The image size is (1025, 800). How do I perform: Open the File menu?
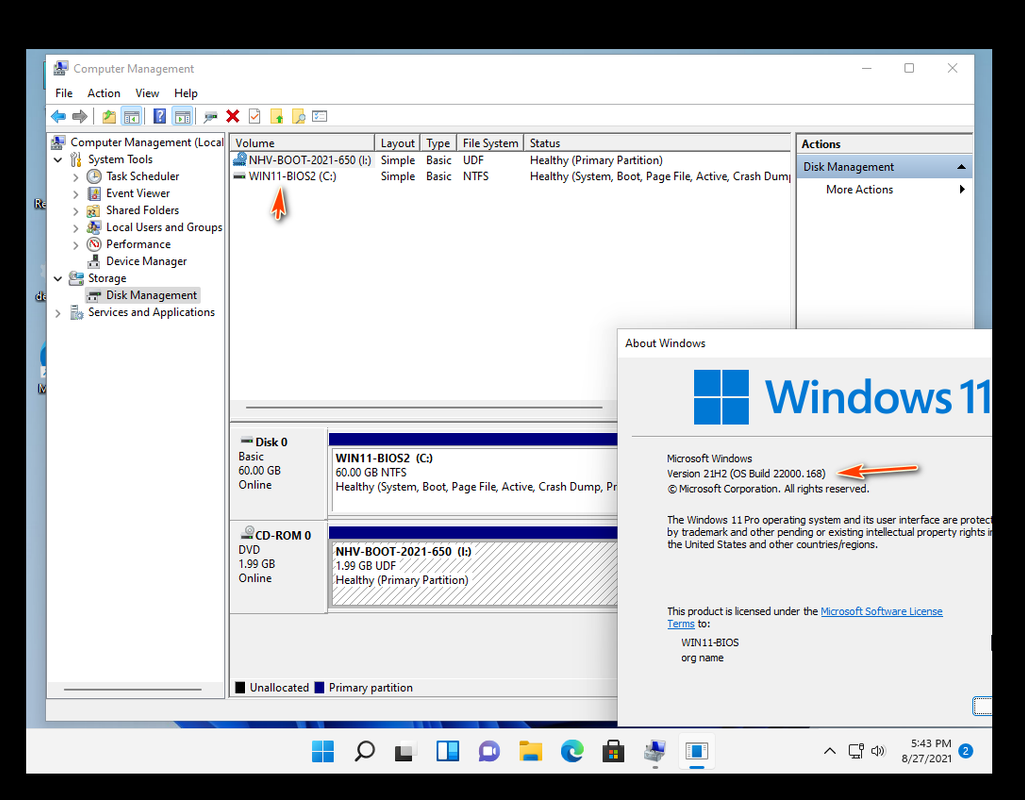tap(63, 93)
